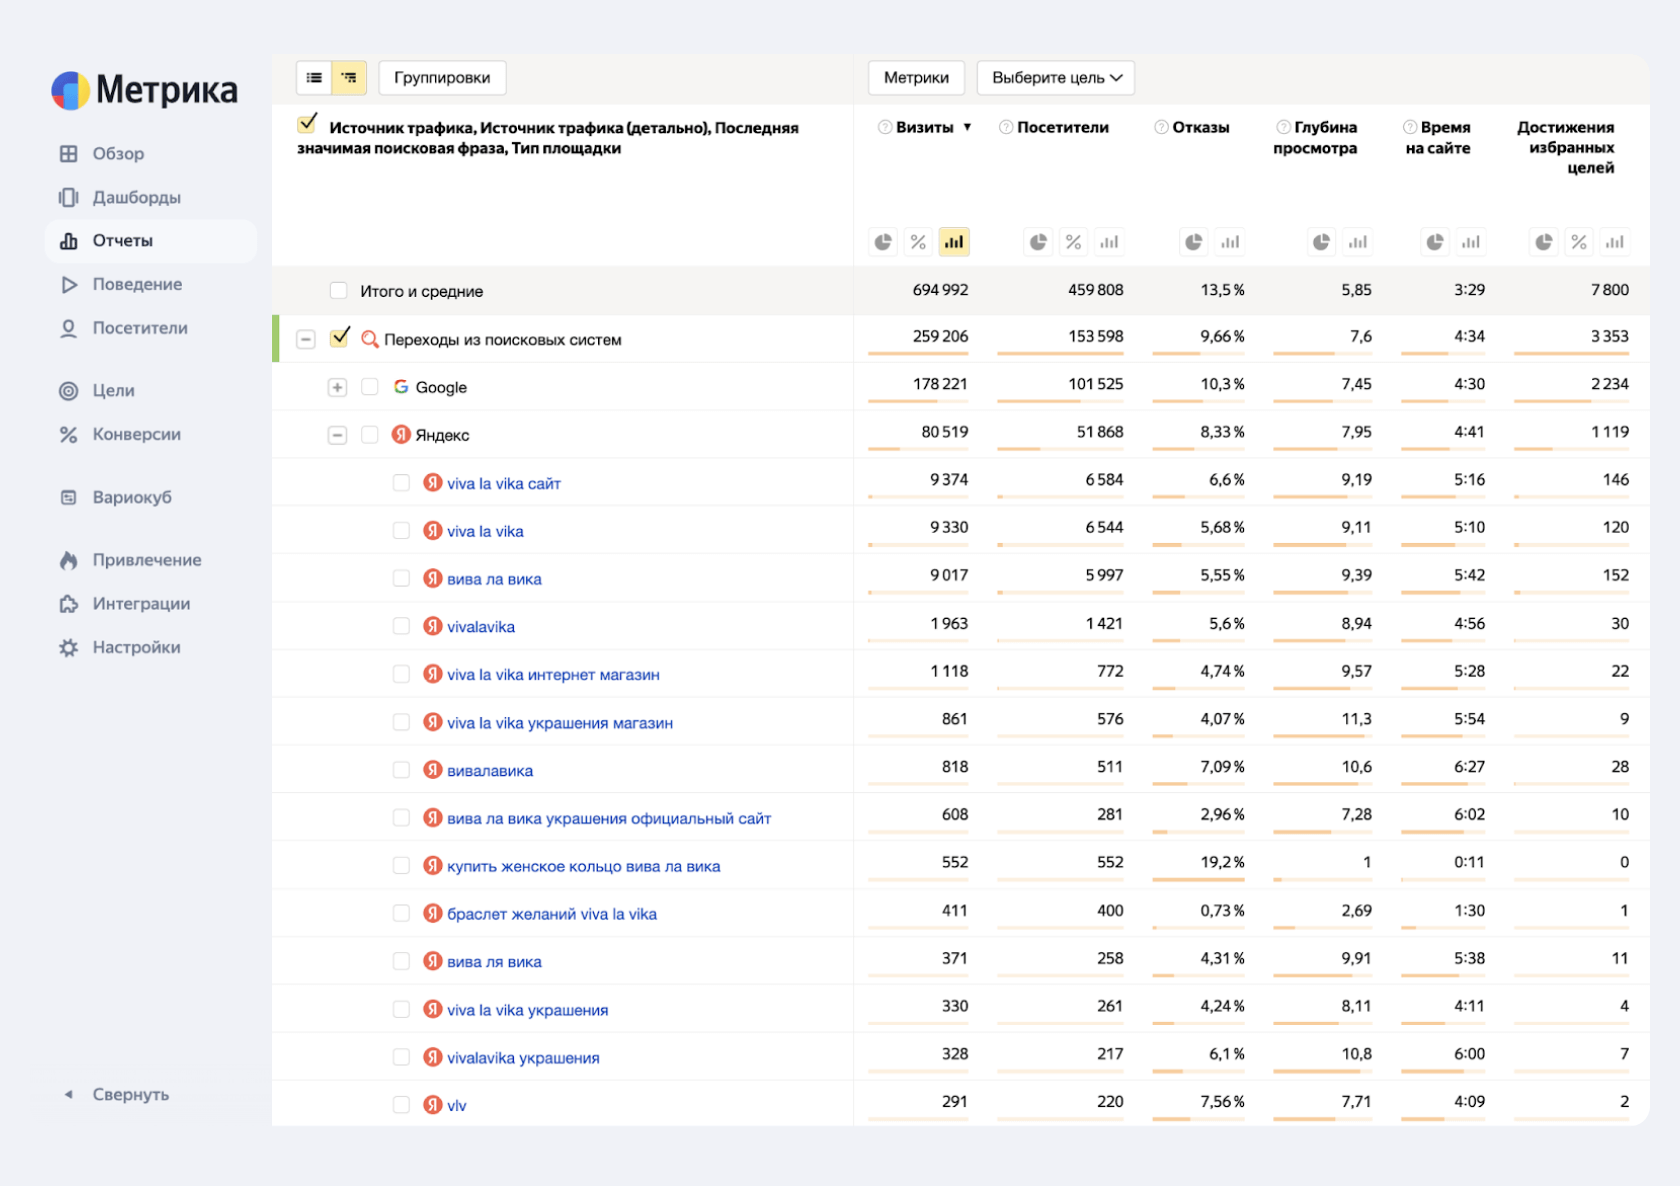Image resolution: width=1680 pixels, height=1186 pixels.
Task: Show Время на сайте as pie chart
Action: 1435,242
